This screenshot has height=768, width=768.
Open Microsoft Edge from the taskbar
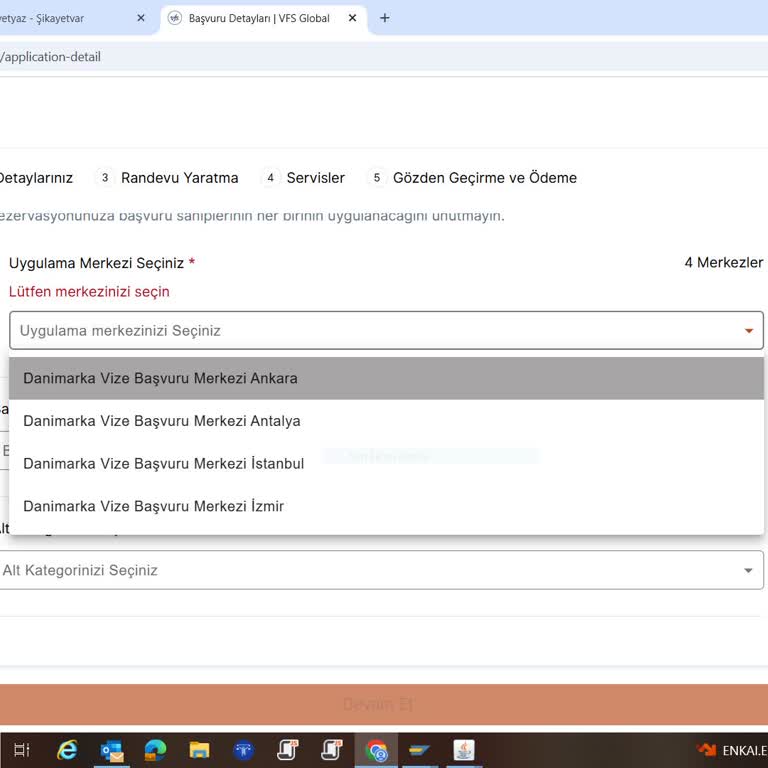coord(155,750)
